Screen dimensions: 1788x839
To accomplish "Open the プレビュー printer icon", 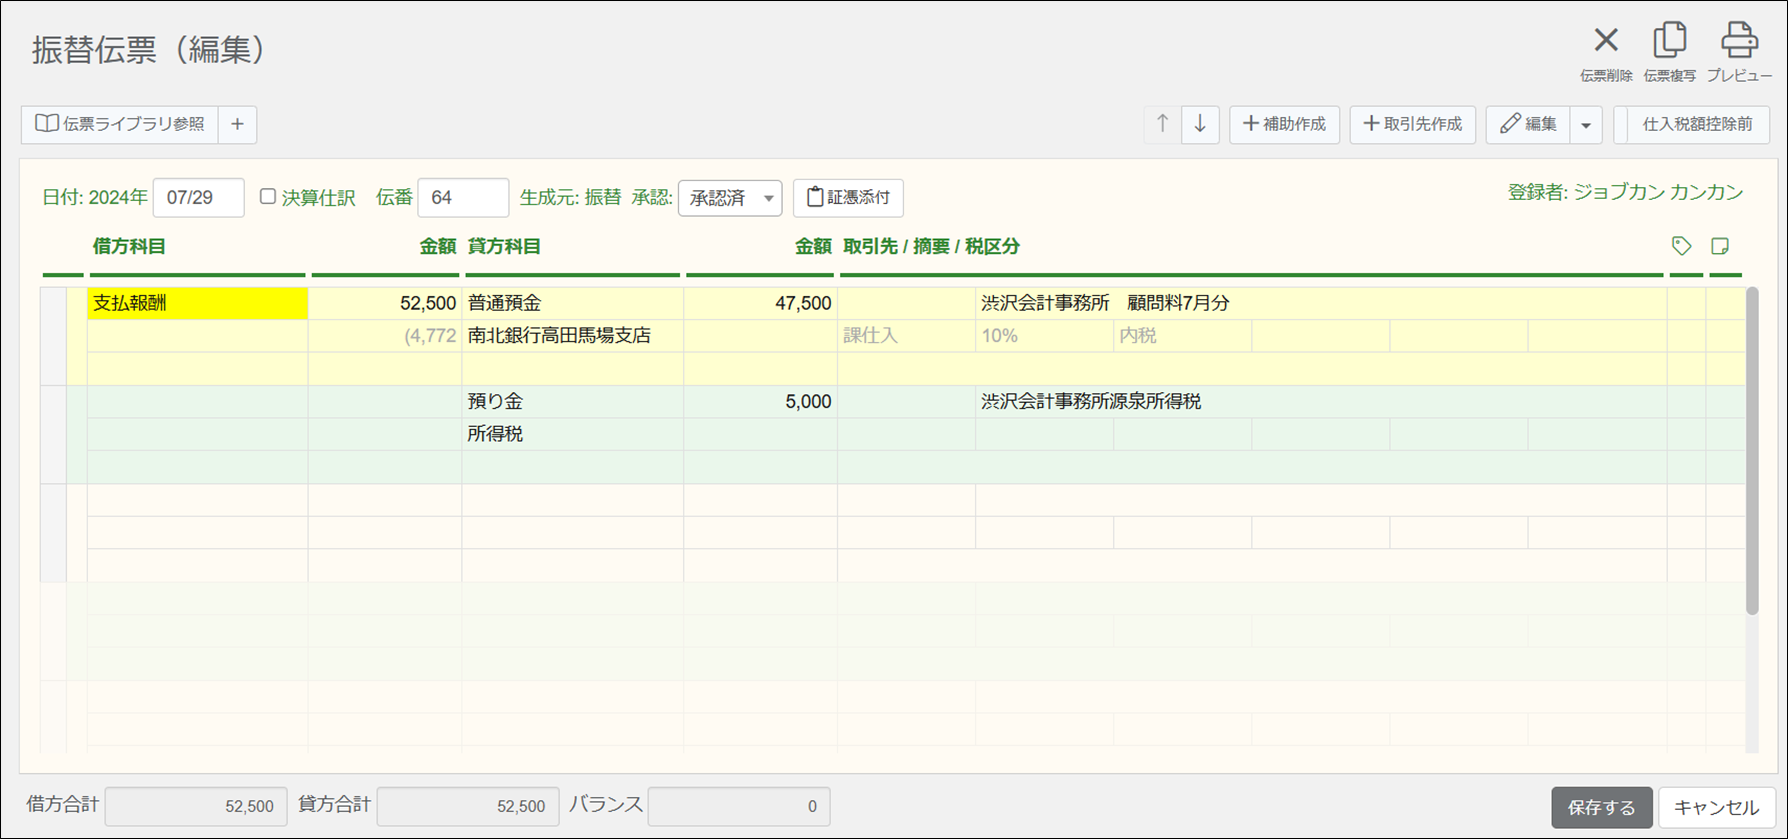I will (1739, 40).
